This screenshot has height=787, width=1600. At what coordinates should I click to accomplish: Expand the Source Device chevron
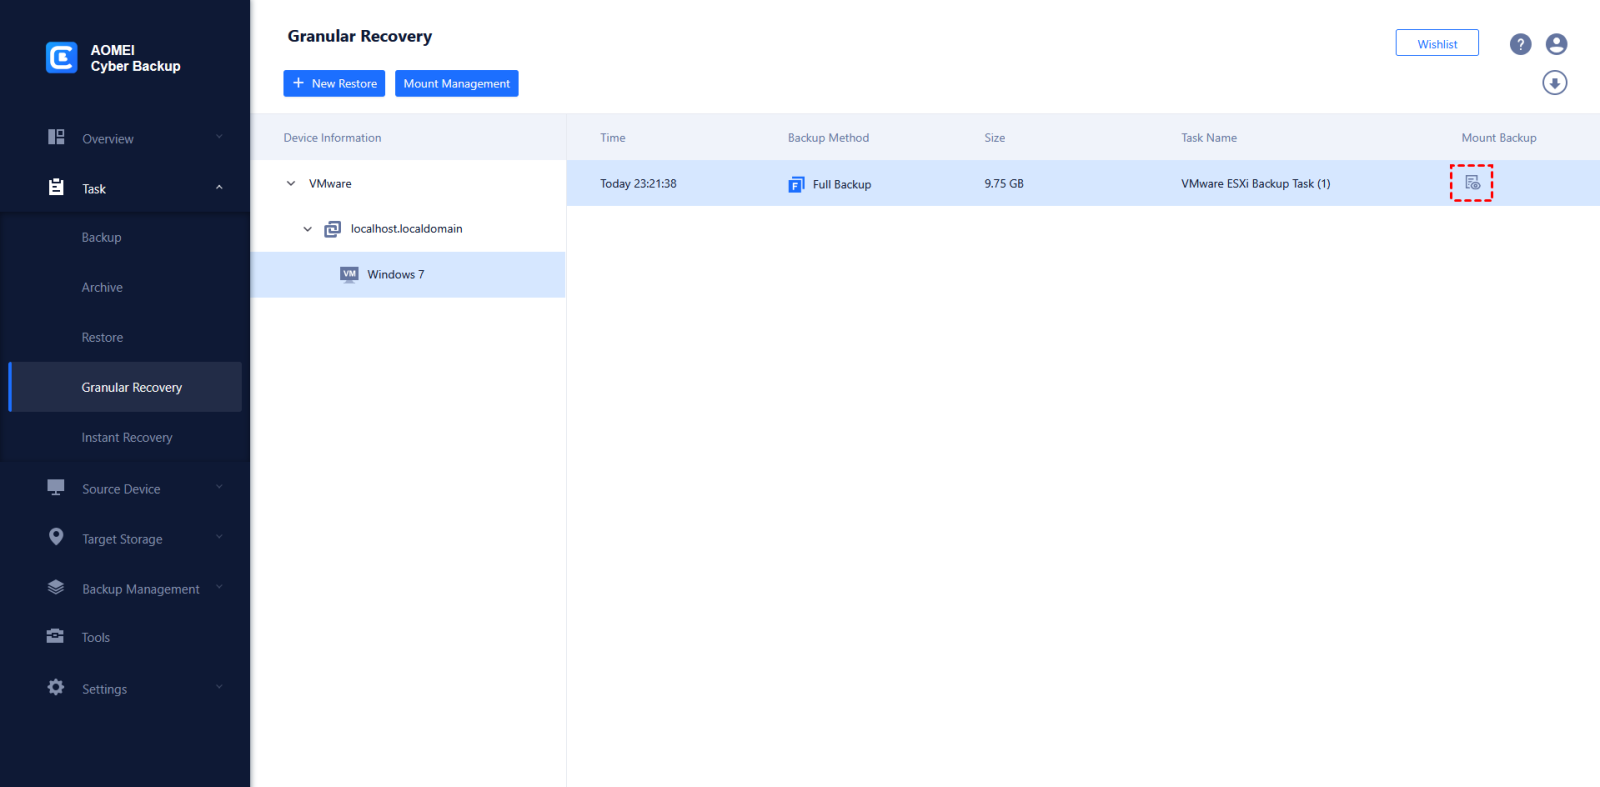point(219,487)
